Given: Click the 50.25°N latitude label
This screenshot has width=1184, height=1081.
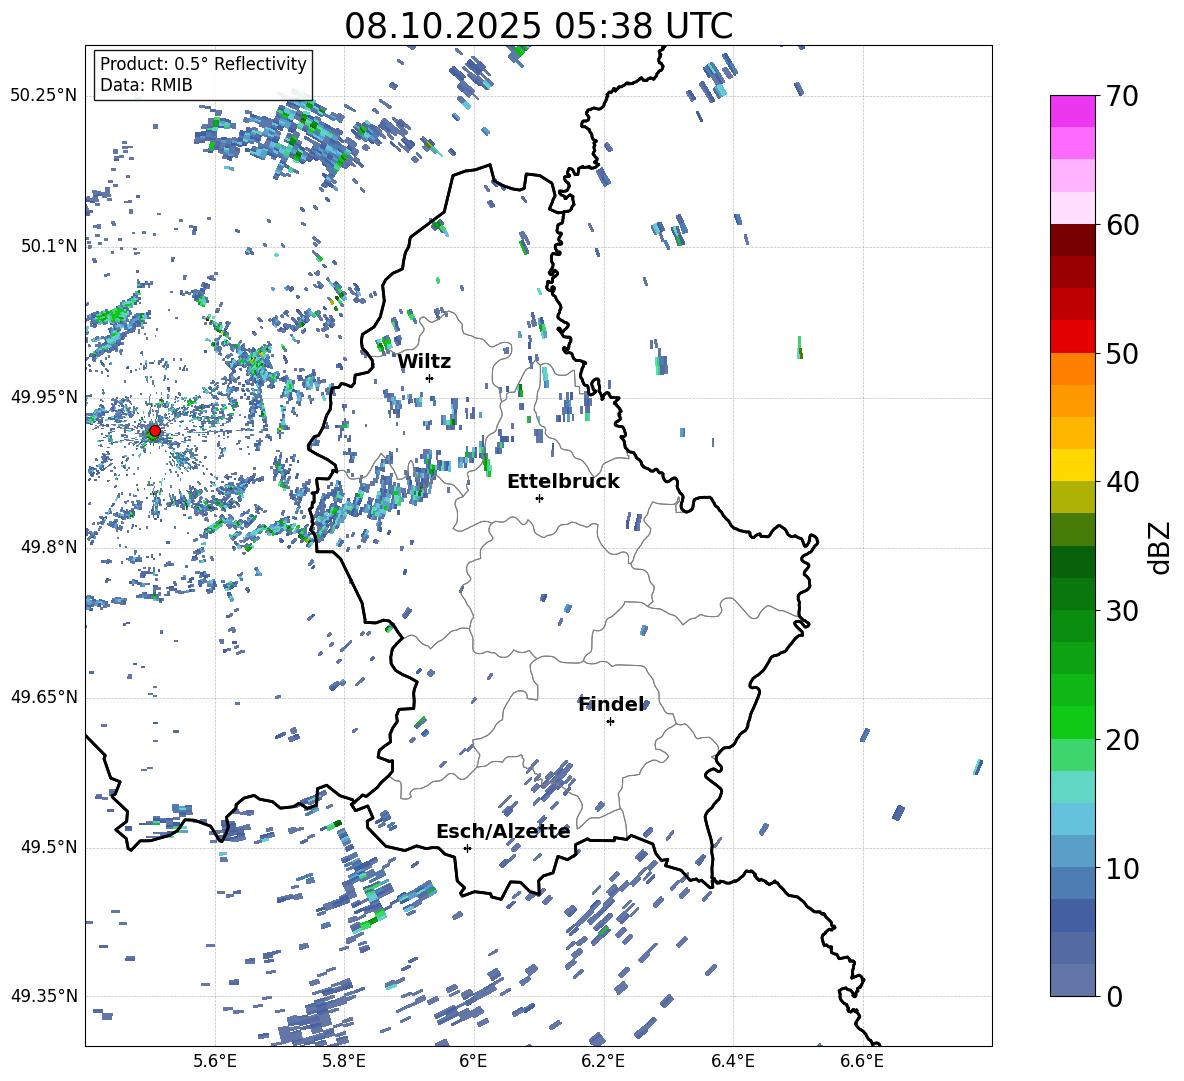Looking at the screenshot, I should point(44,96).
